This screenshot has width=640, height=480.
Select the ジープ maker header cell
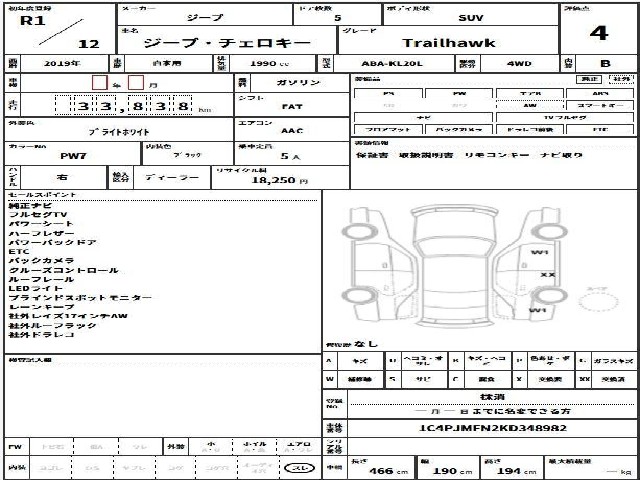pyautogui.click(x=205, y=14)
